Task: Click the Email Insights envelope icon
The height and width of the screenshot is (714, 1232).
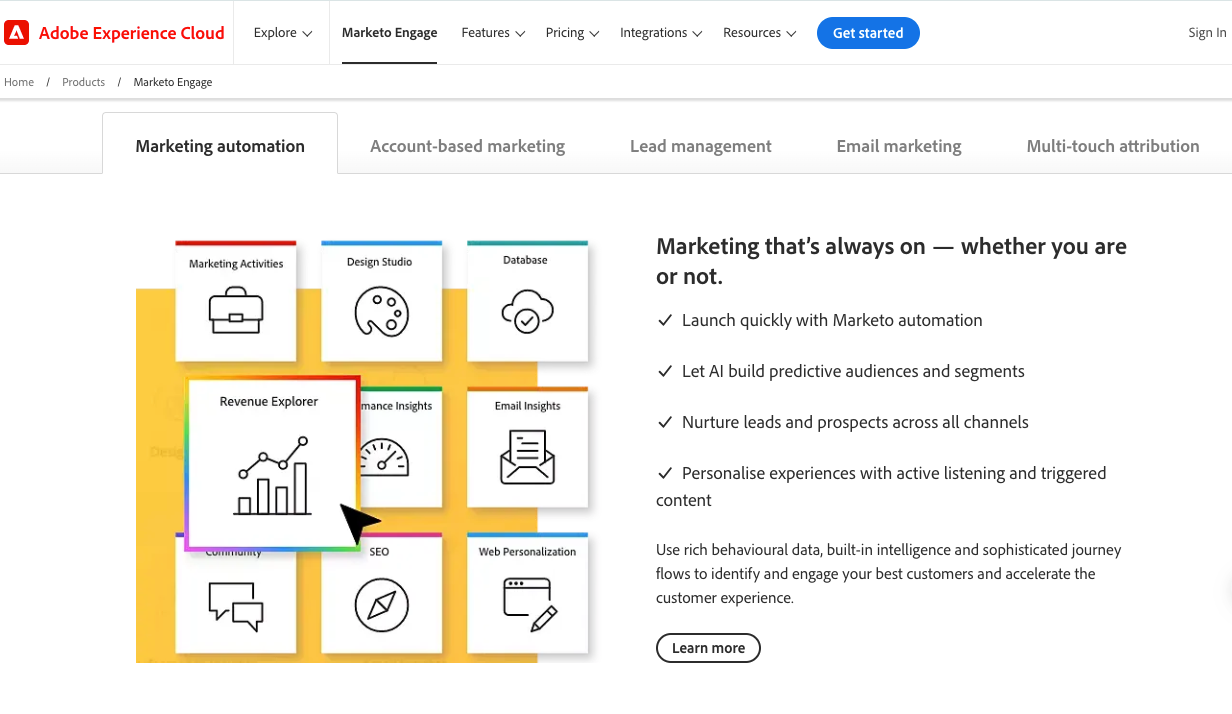Action: (527, 457)
